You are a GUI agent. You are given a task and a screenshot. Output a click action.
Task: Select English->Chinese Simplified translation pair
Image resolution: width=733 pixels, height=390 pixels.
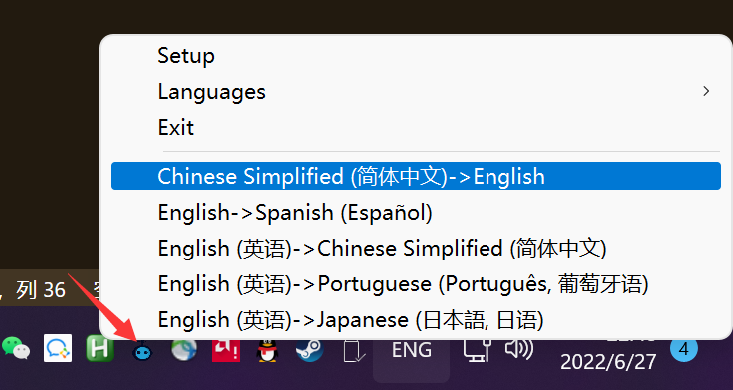(416, 248)
